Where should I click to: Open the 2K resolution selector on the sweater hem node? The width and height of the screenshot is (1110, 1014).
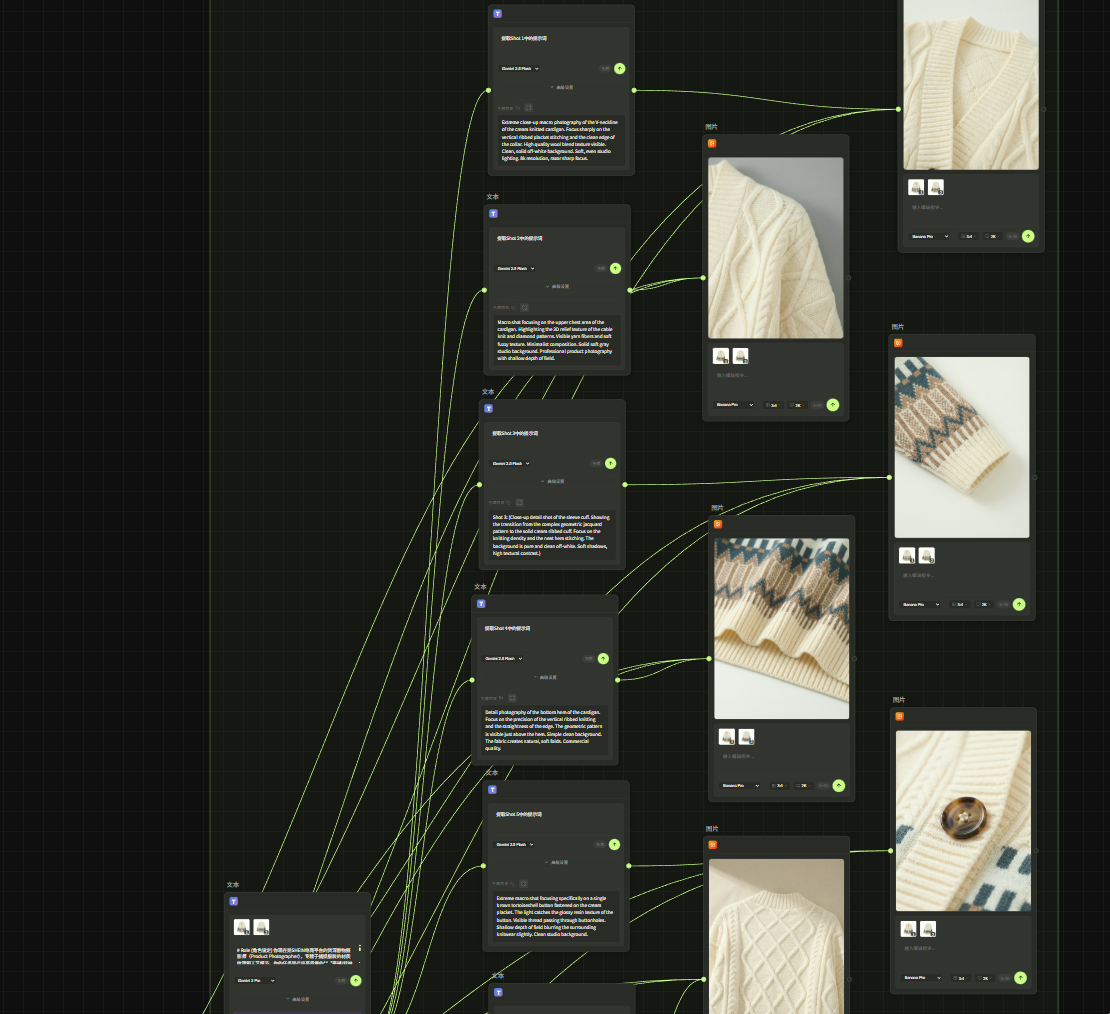click(802, 786)
